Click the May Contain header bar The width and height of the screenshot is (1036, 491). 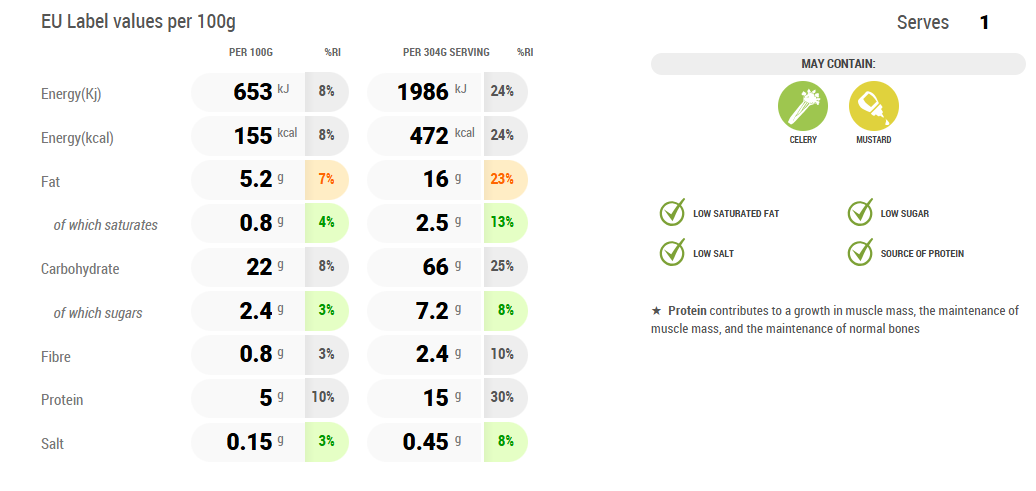point(838,64)
